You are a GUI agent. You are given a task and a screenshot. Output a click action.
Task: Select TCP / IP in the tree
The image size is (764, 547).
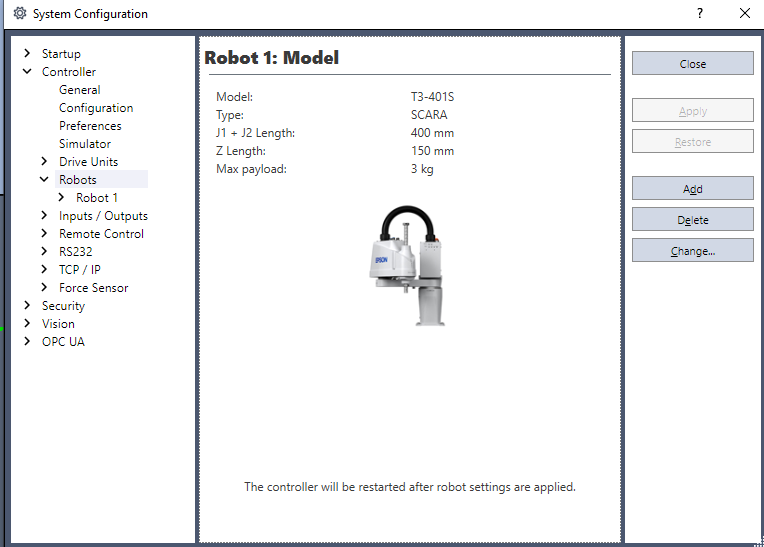point(80,270)
